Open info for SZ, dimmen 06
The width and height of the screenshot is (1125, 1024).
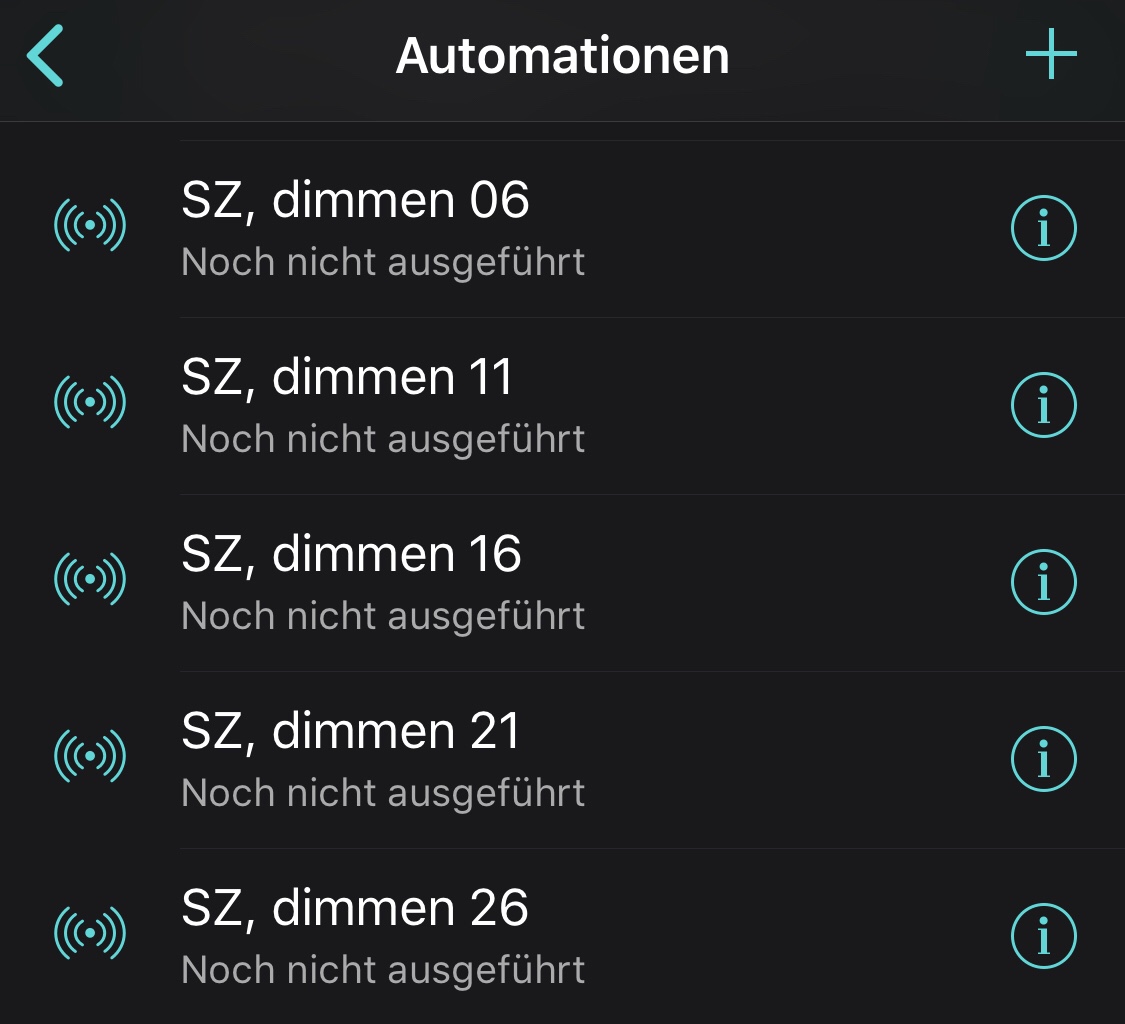1043,228
